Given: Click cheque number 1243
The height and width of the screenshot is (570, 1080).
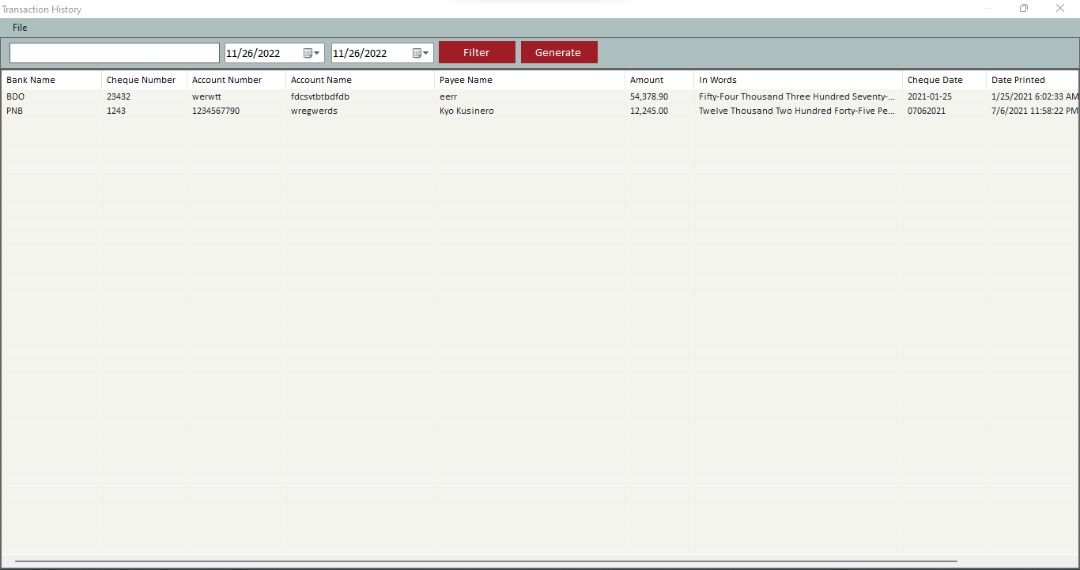Looking at the screenshot, I should click(x=116, y=111).
